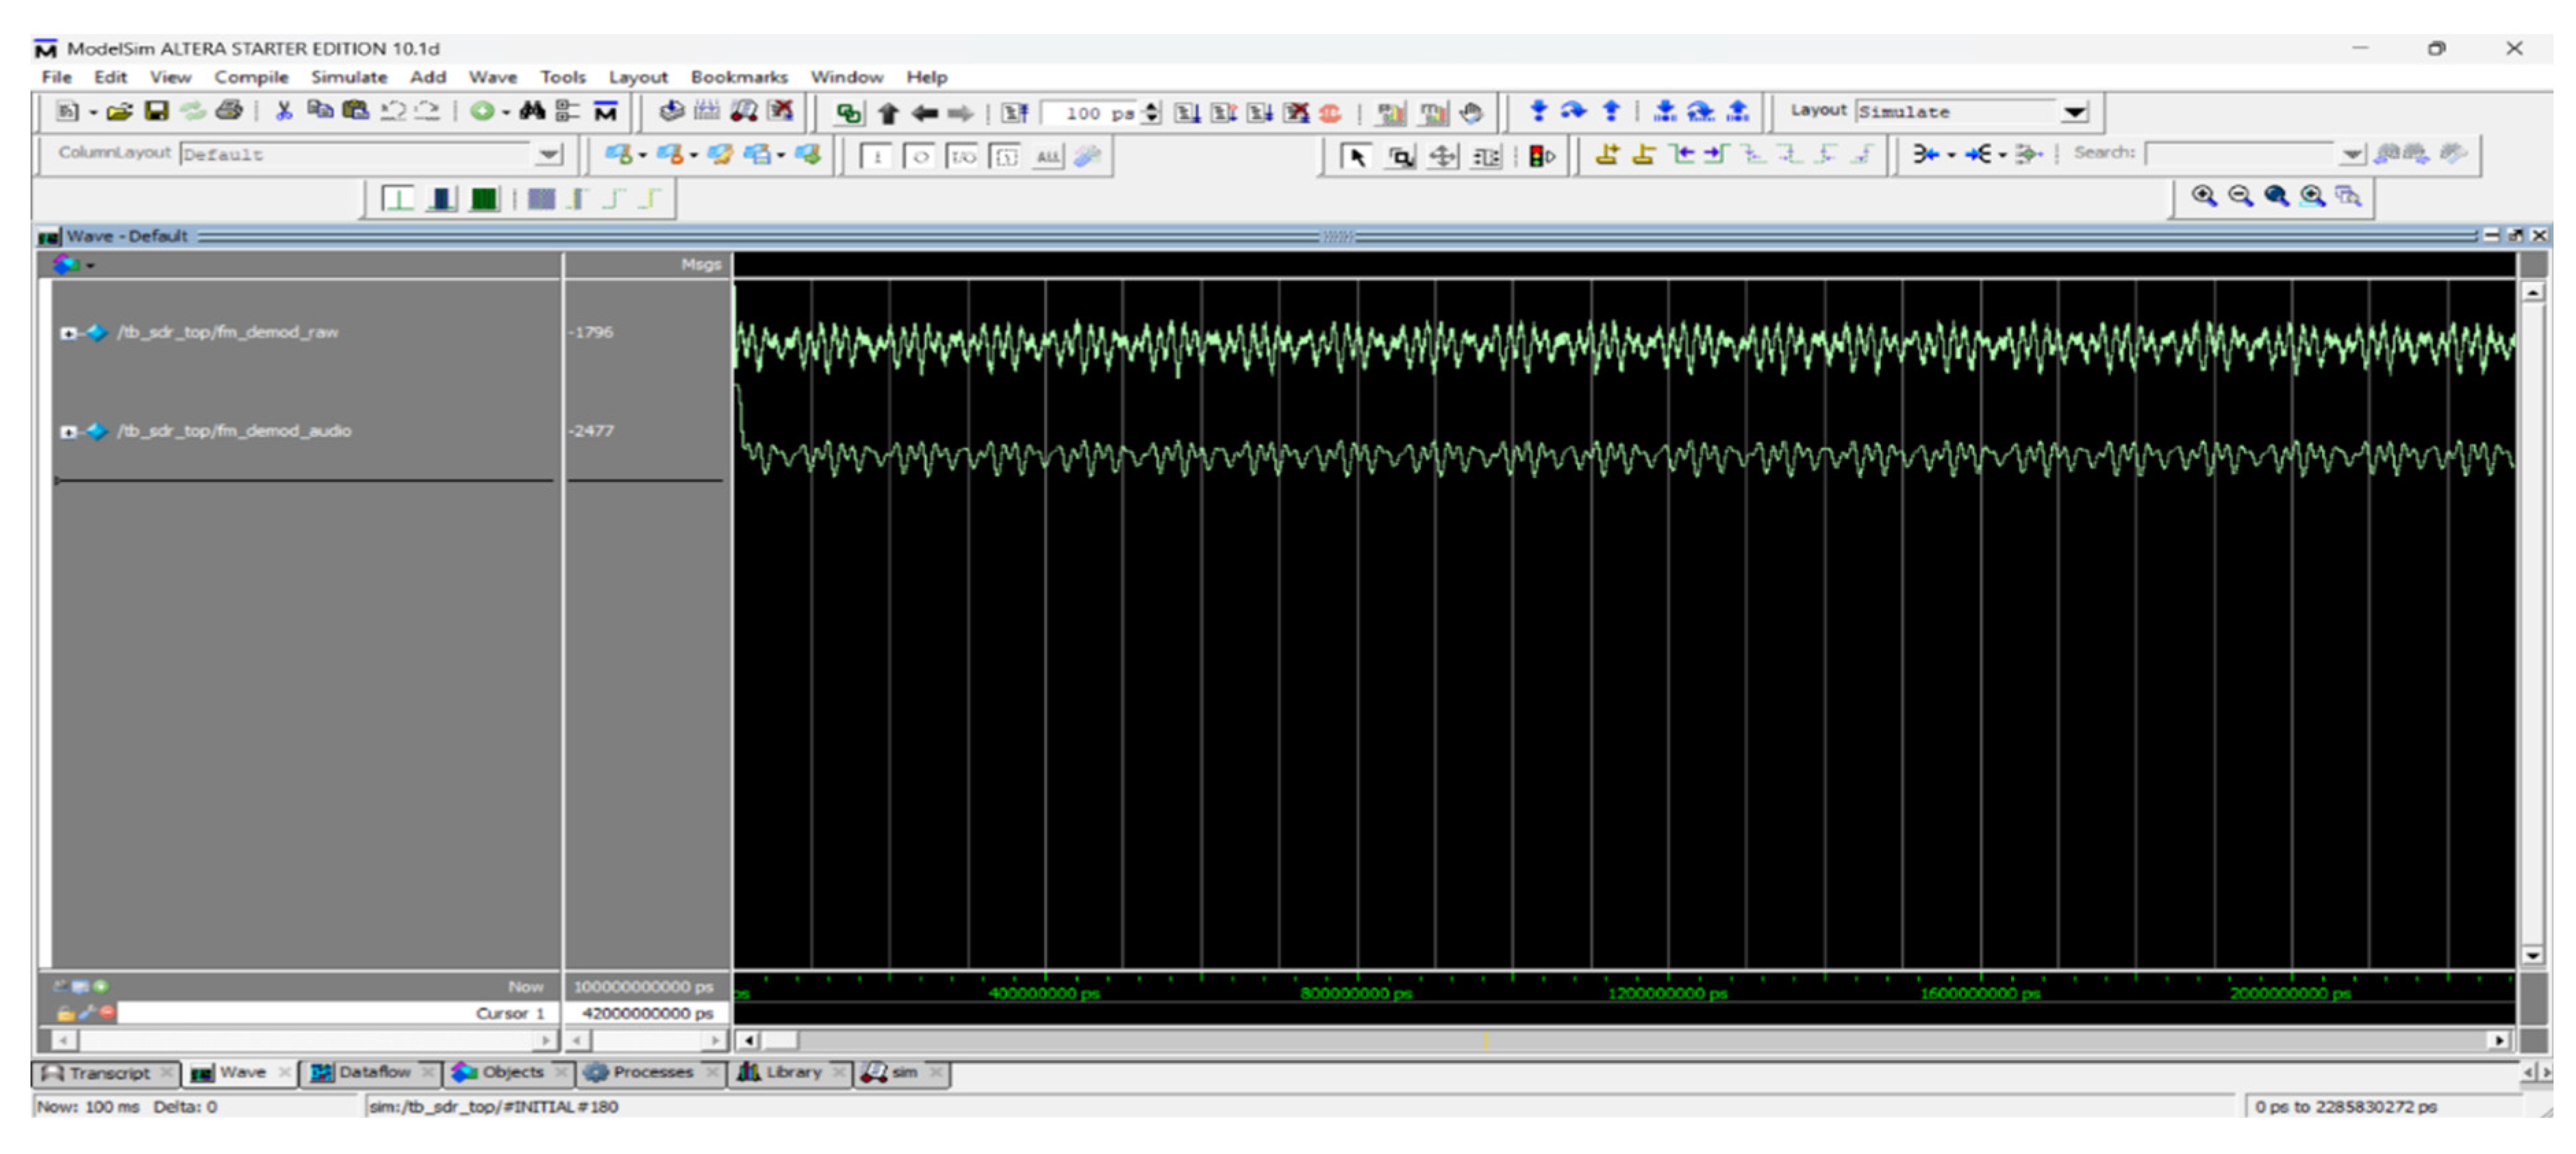This screenshot has height=1154, width=2576.
Task: Increase run length with stepper arrow
Action: 1152,107
